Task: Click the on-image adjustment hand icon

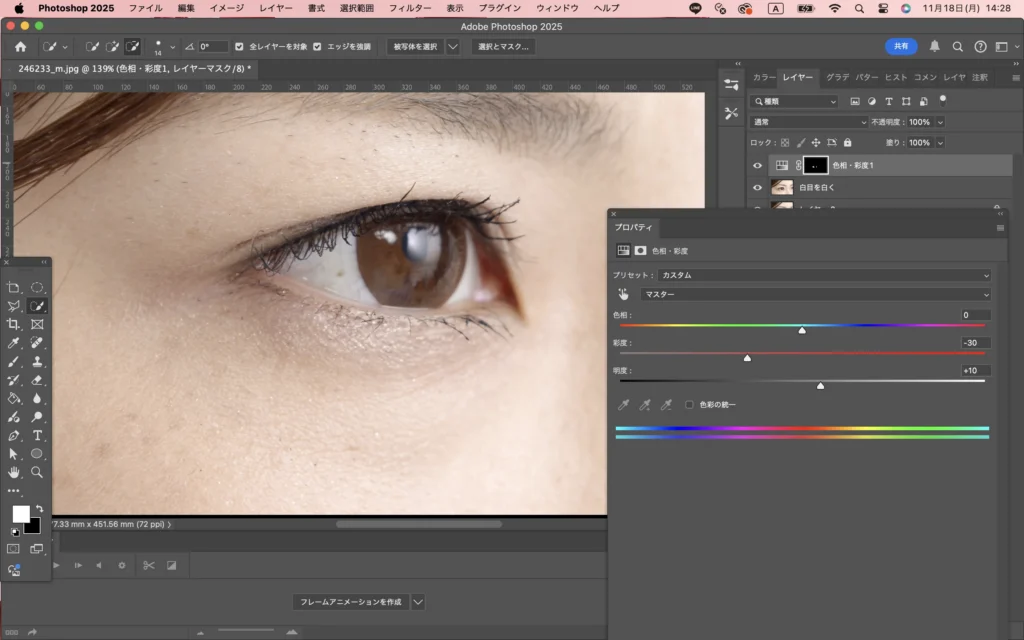Action: [623, 295]
